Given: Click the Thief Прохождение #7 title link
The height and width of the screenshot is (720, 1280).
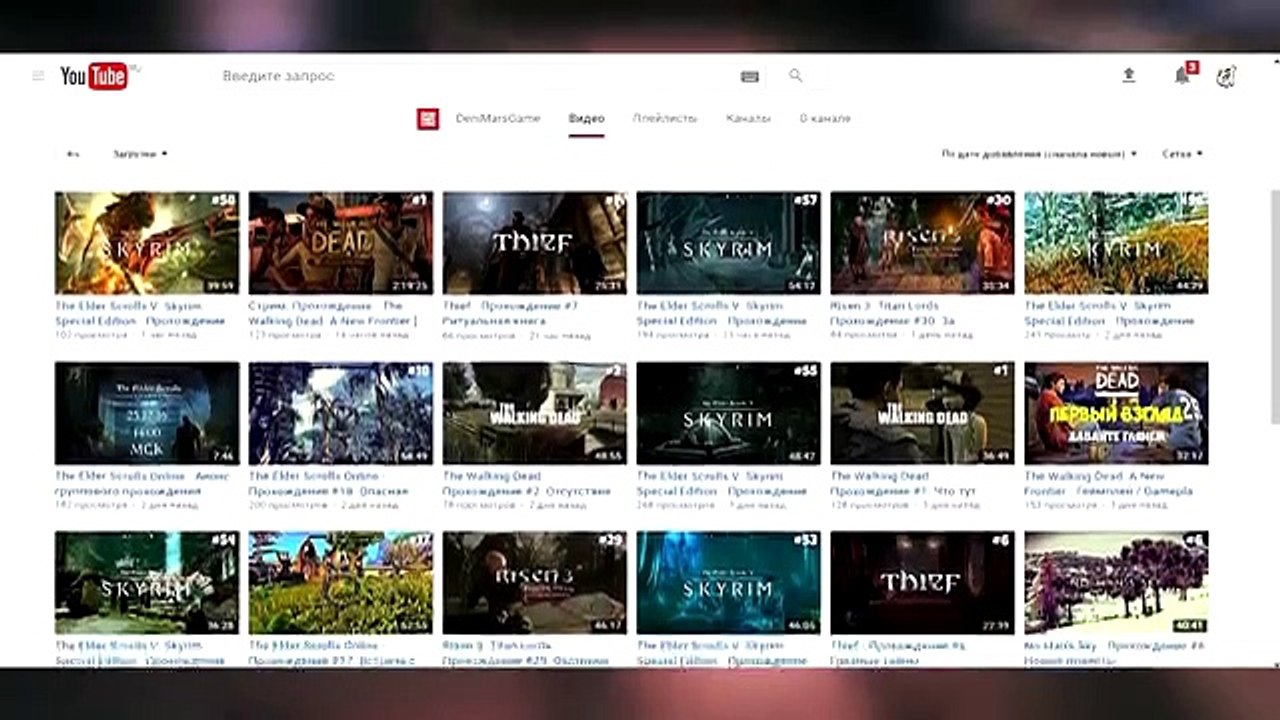Looking at the screenshot, I should (511, 313).
